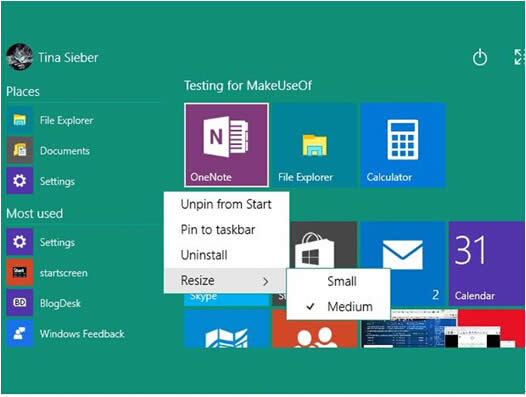Viewport: 526px width, 397px height.
Task: Open the Calendar tile showing 31
Action: point(487,263)
